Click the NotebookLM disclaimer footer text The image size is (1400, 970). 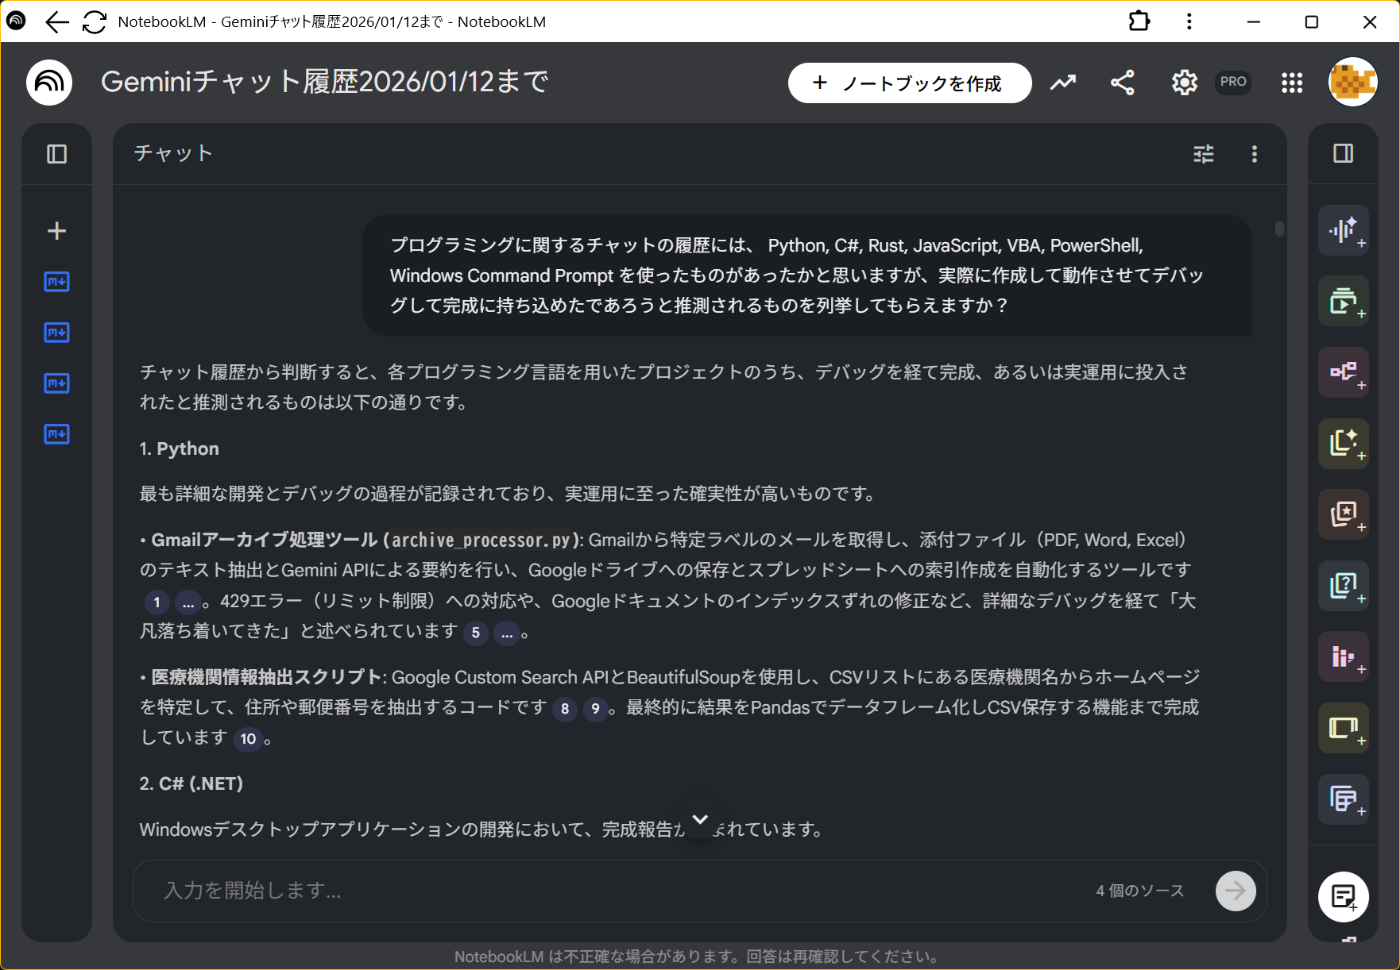click(x=697, y=956)
